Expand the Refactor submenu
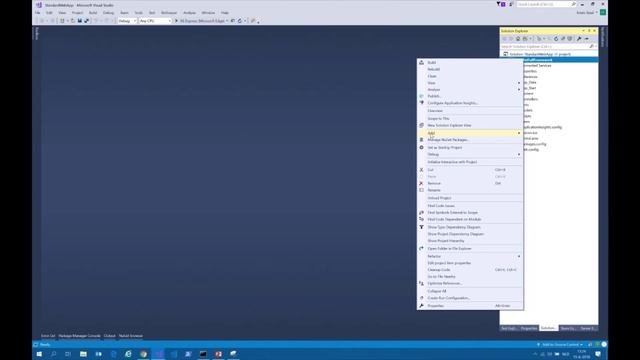This screenshot has height=360, width=640. [x=470, y=256]
